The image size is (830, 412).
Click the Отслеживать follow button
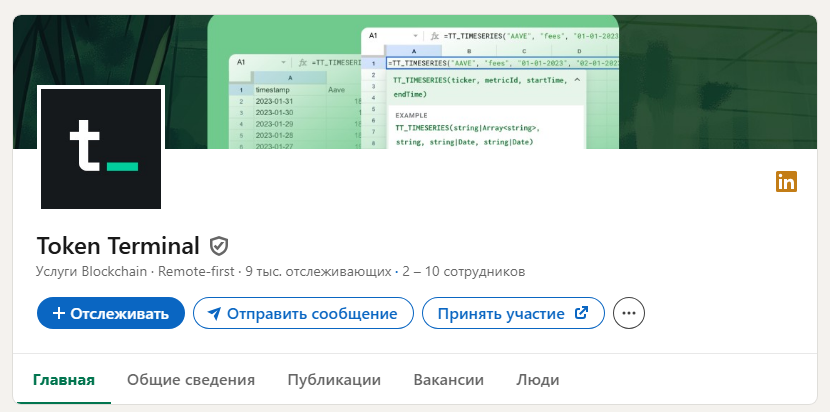pos(111,313)
